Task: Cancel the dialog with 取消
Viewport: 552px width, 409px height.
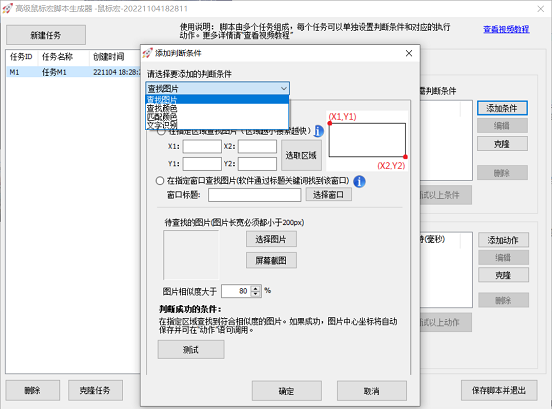Action: [372, 391]
